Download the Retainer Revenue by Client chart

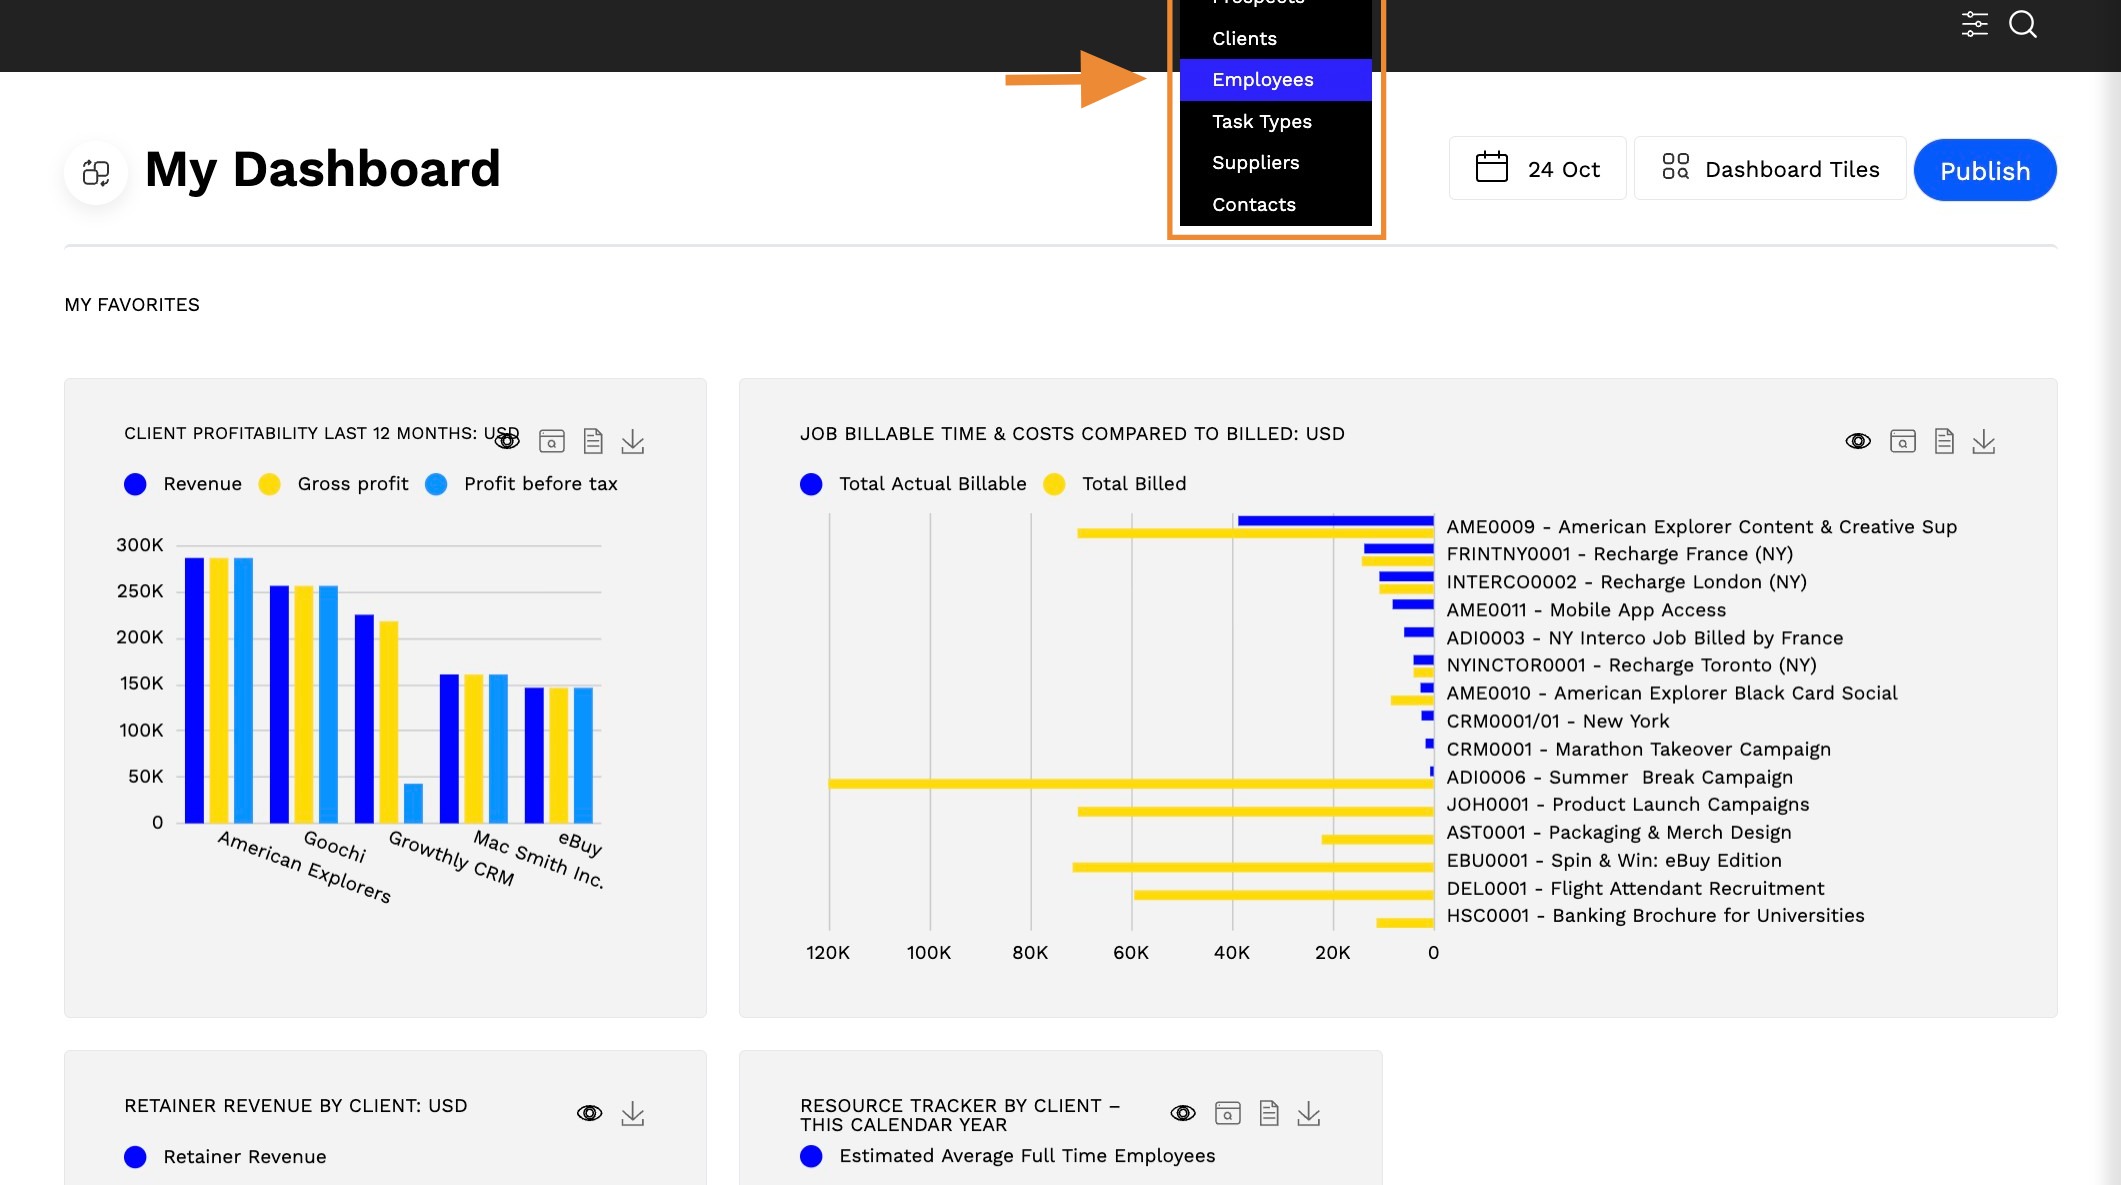[633, 1113]
